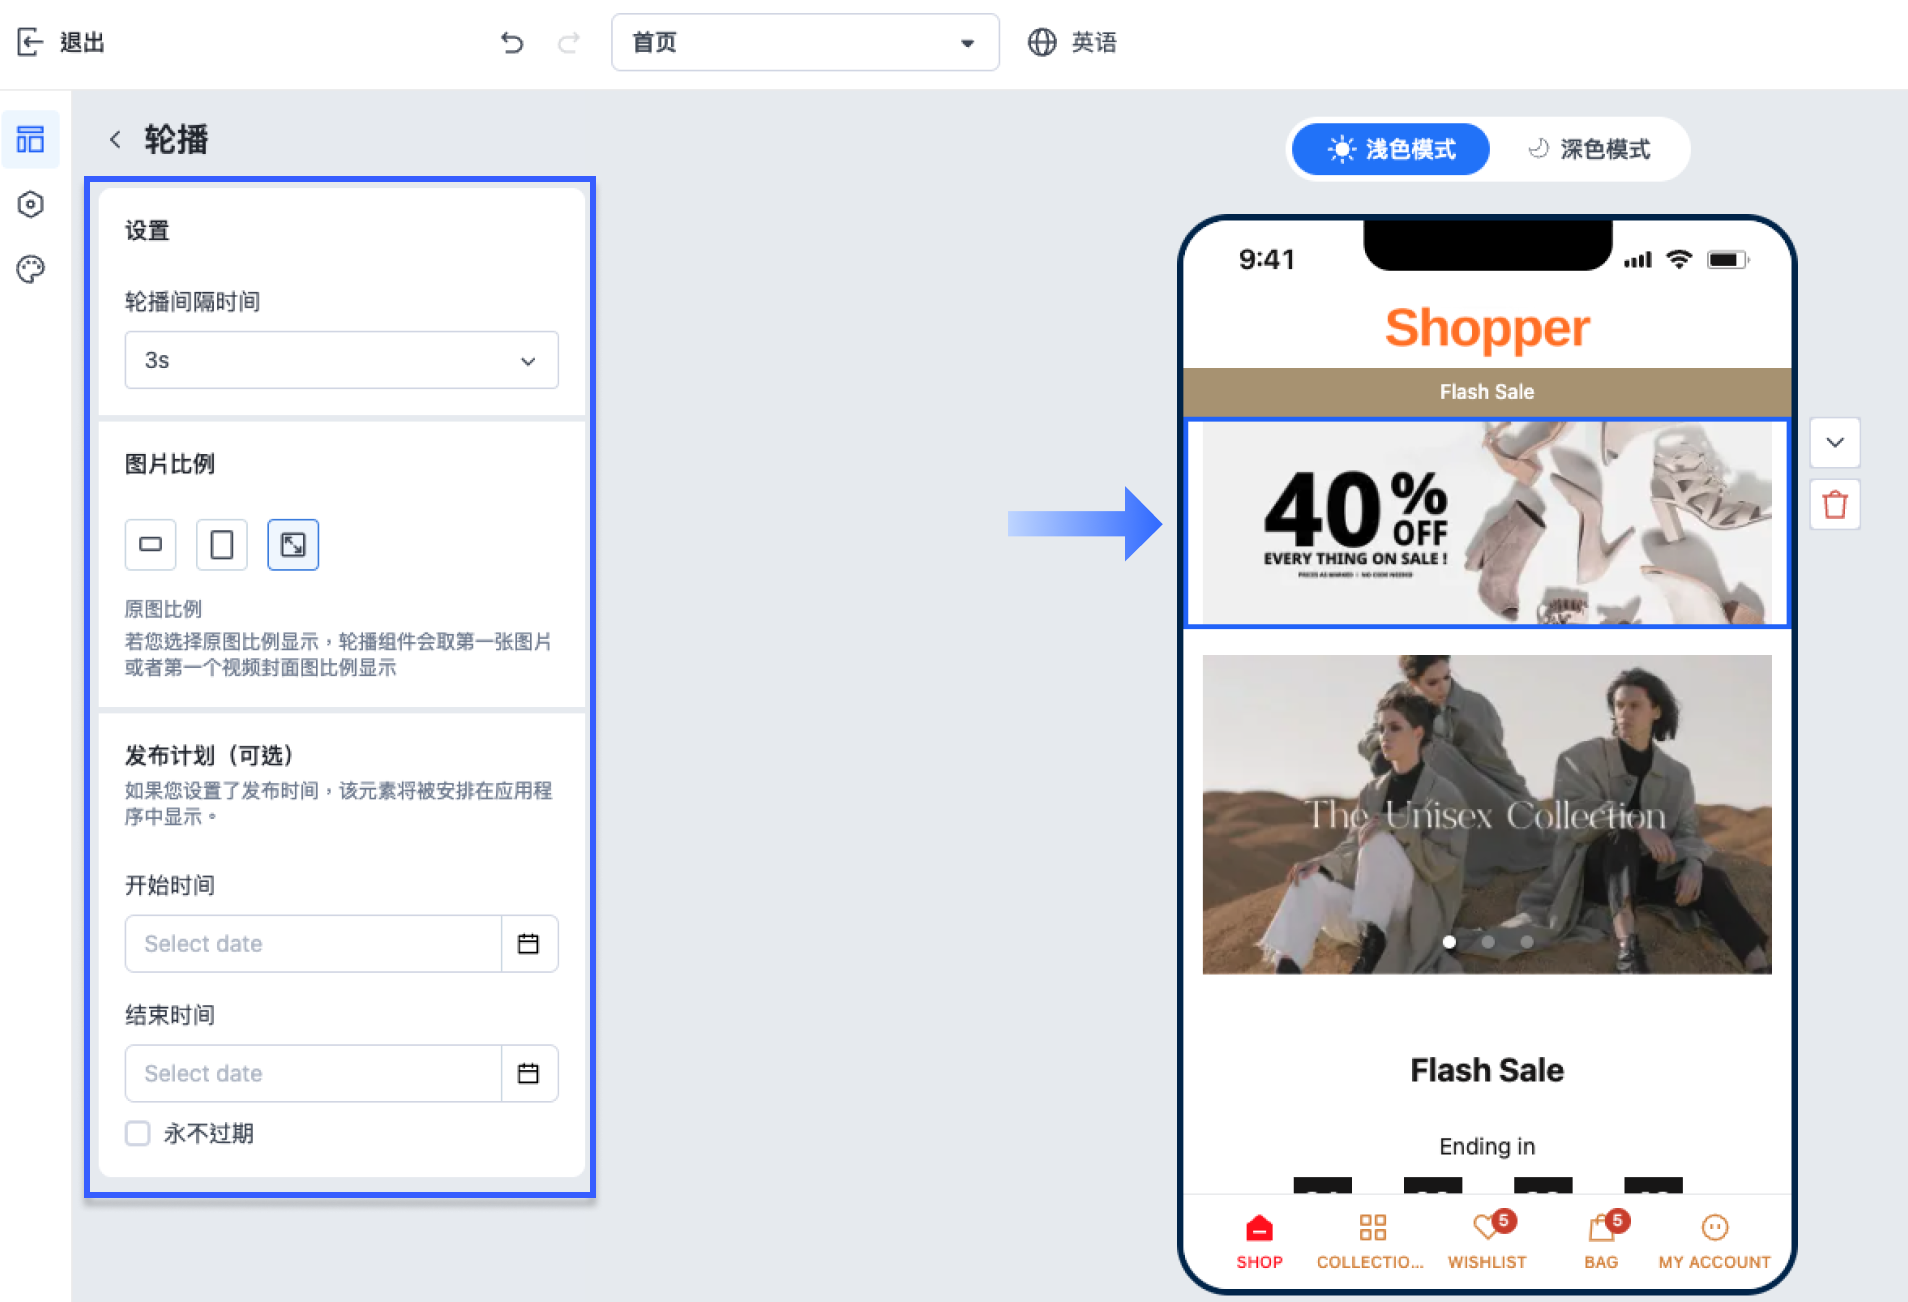Click the end time date field
Screen dimensions: 1908x1302
(x=313, y=1073)
